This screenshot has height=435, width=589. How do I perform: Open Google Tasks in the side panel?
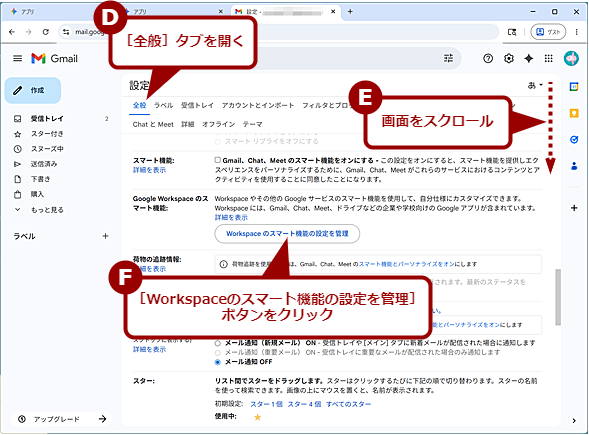(574, 140)
